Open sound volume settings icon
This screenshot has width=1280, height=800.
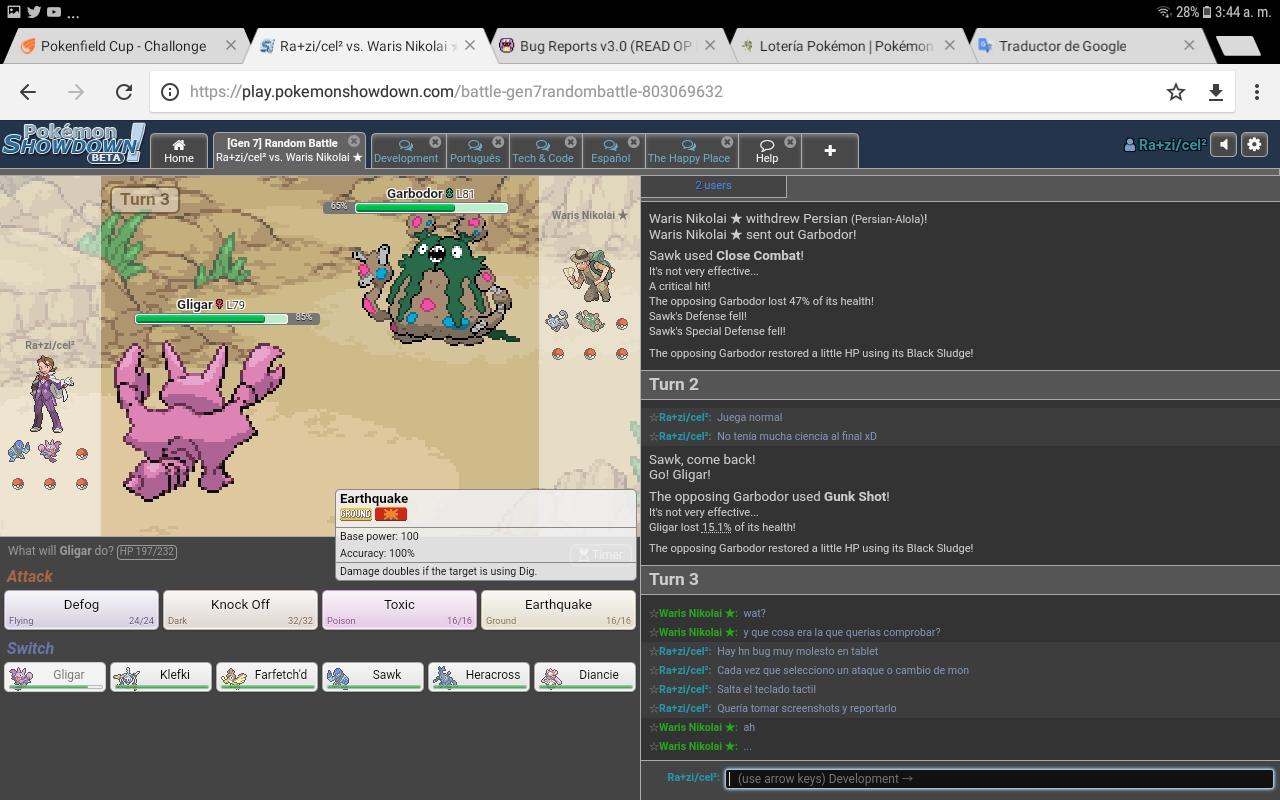point(1224,145)
